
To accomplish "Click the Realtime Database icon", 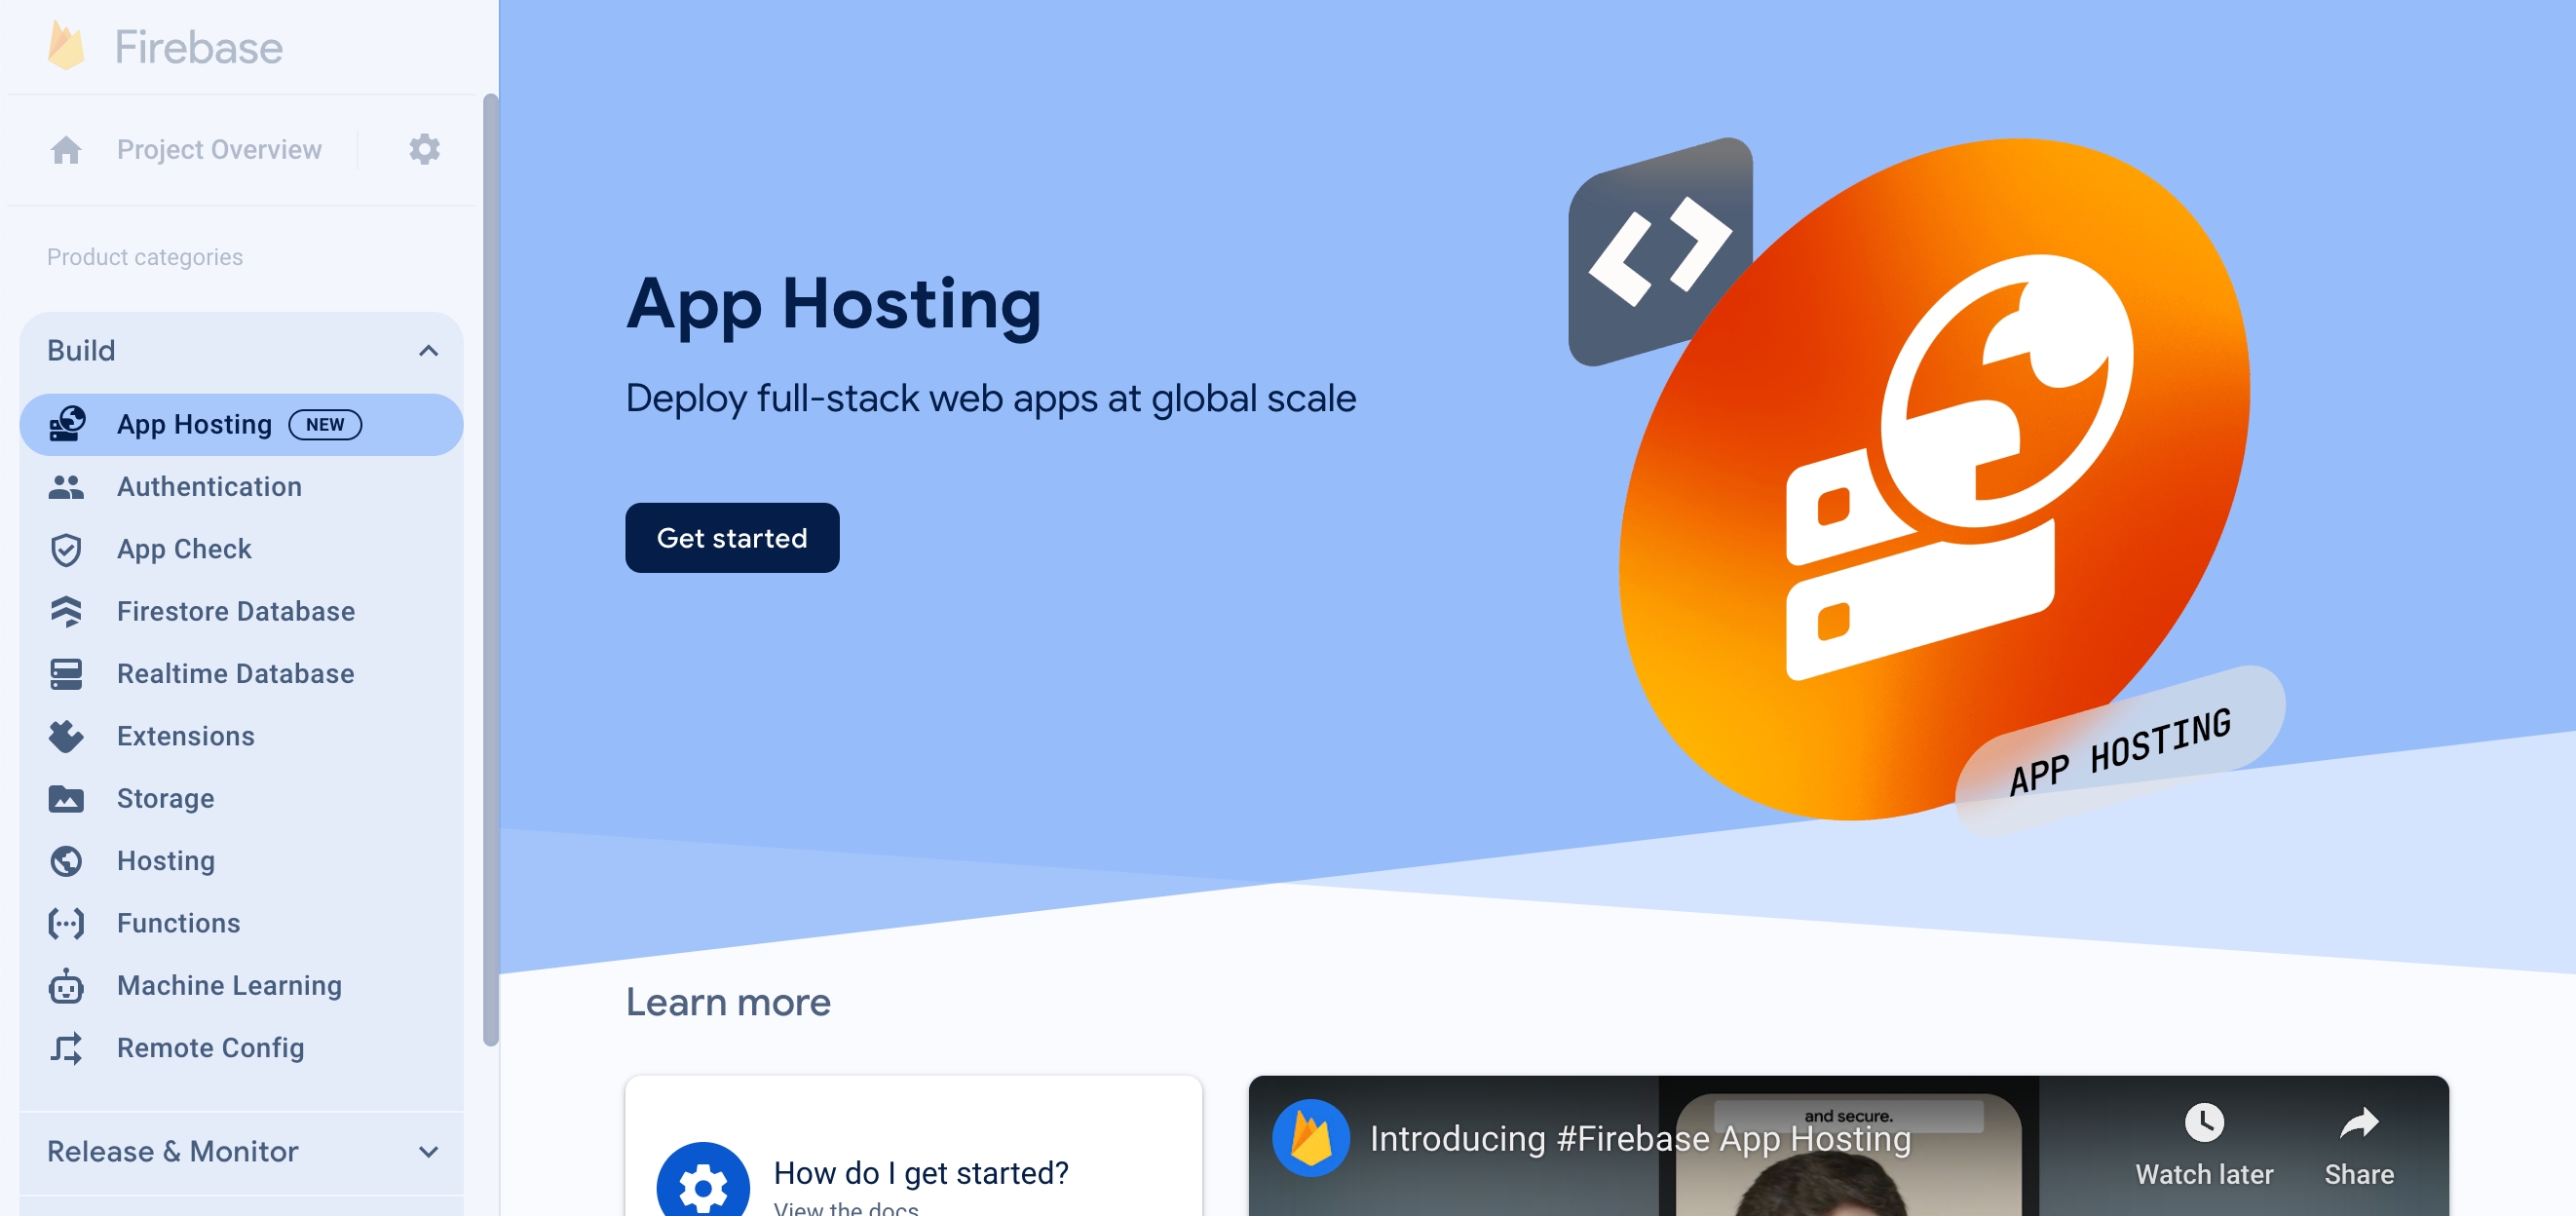I will coord(65,673).
